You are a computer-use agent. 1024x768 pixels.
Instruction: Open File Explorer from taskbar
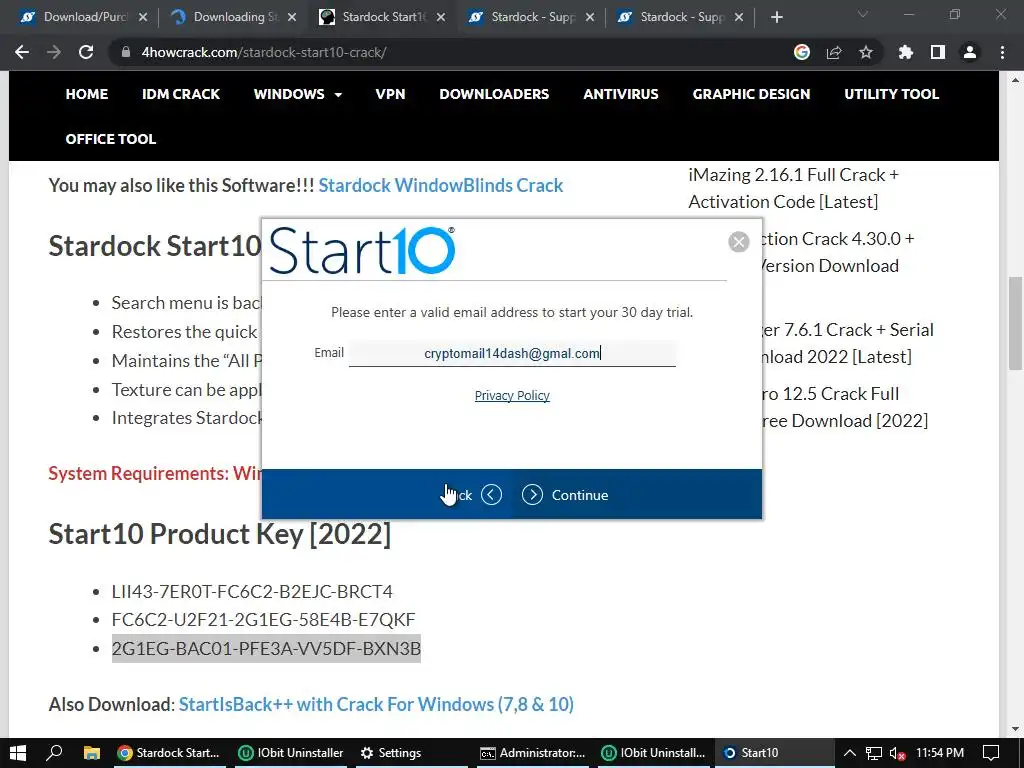pos(91,753)
